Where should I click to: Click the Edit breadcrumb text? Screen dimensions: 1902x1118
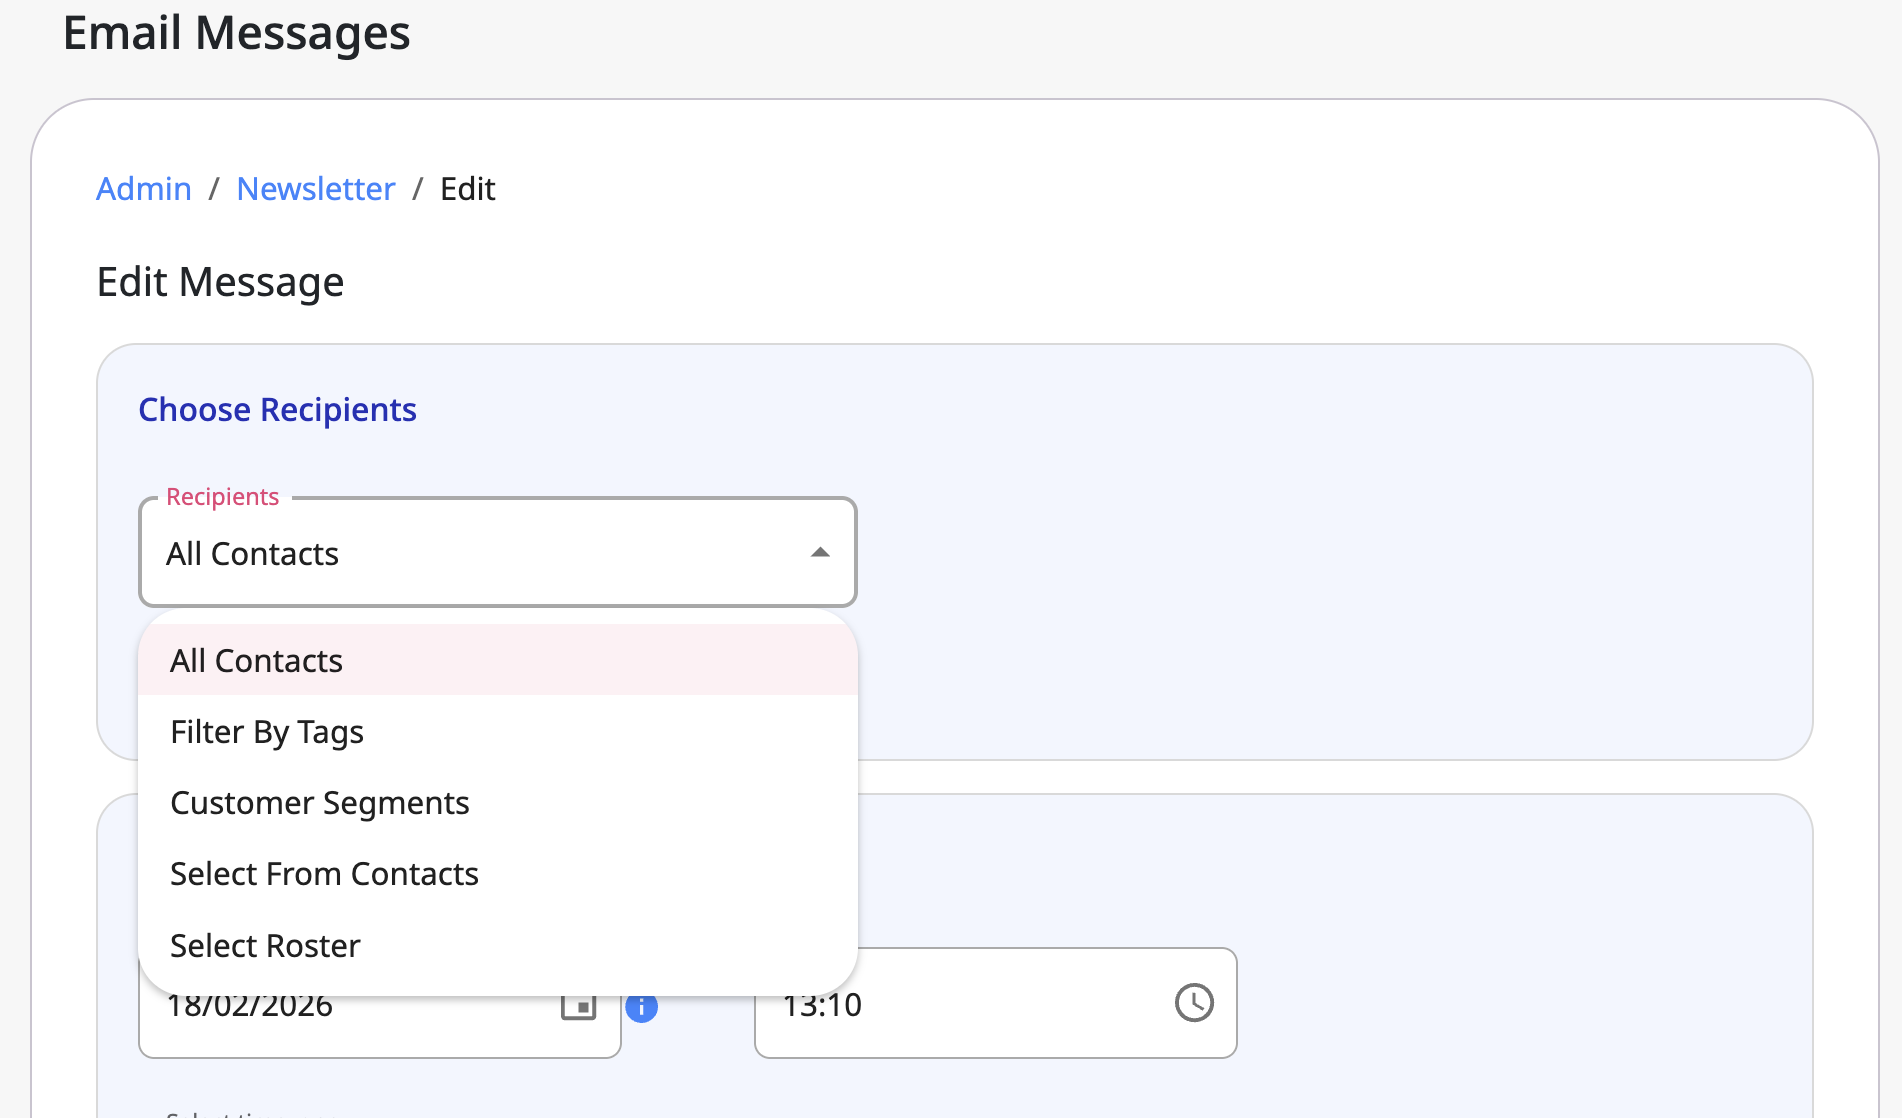point(468,189)
